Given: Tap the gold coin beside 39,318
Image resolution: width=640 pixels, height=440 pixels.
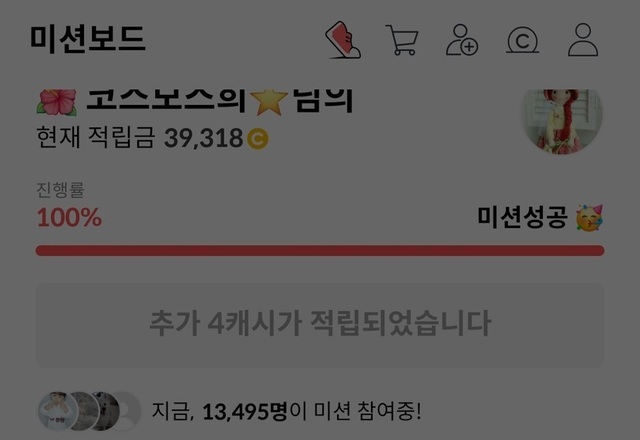Looking at the screenshot, I should [x=258, y=139].
